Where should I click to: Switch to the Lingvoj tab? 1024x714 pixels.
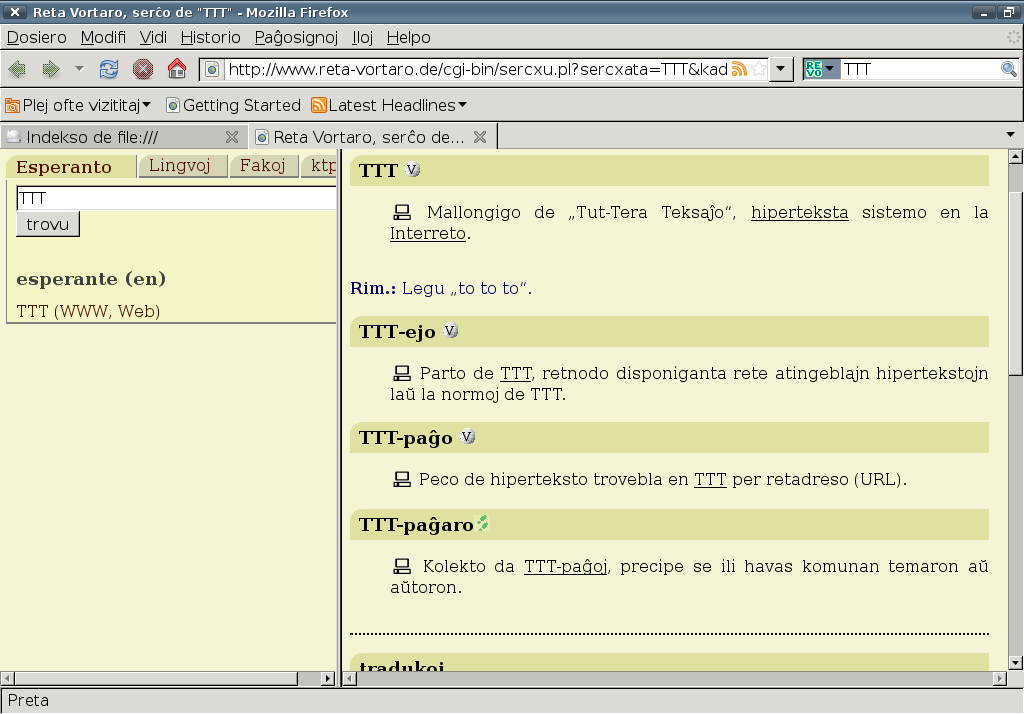(x=180, y=166)
